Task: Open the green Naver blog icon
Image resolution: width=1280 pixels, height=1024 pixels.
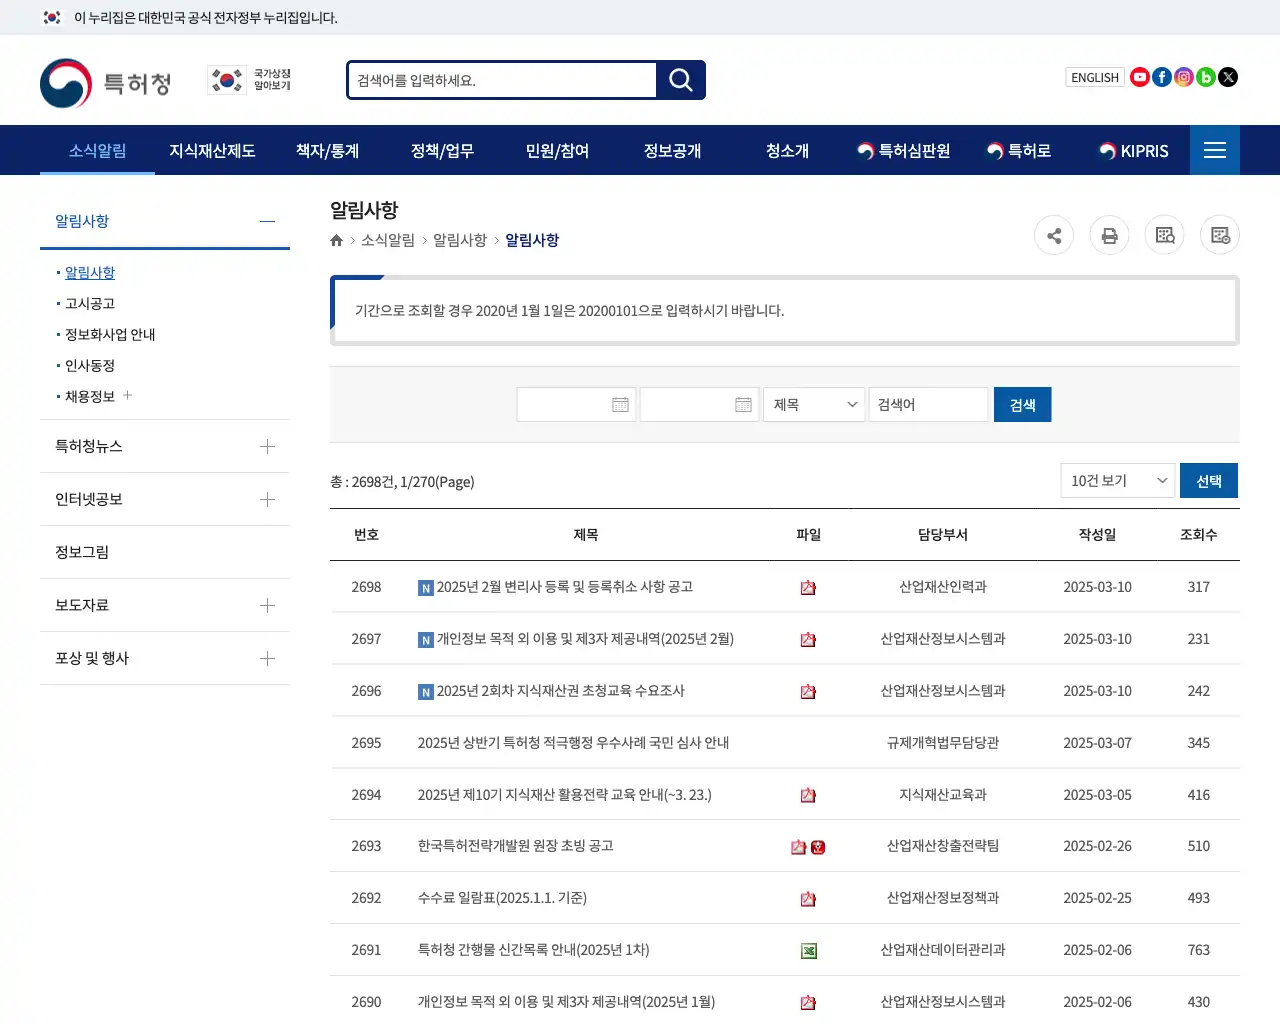Action: point(1206,77)
